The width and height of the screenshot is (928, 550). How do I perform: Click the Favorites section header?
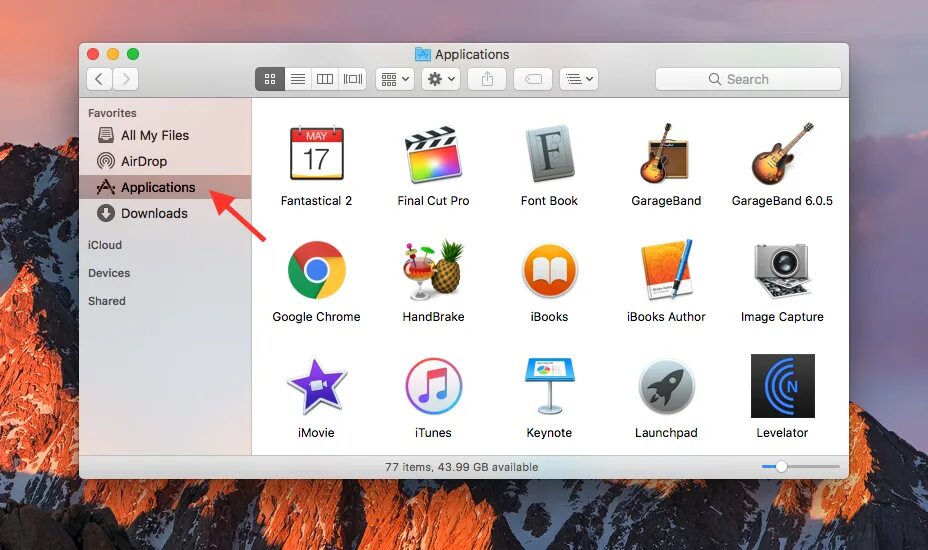tap(112, 113)
